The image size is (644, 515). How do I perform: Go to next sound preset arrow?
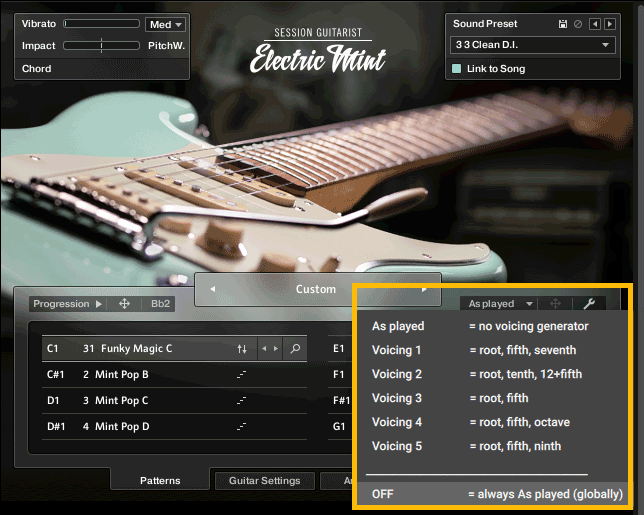[610, 24]
